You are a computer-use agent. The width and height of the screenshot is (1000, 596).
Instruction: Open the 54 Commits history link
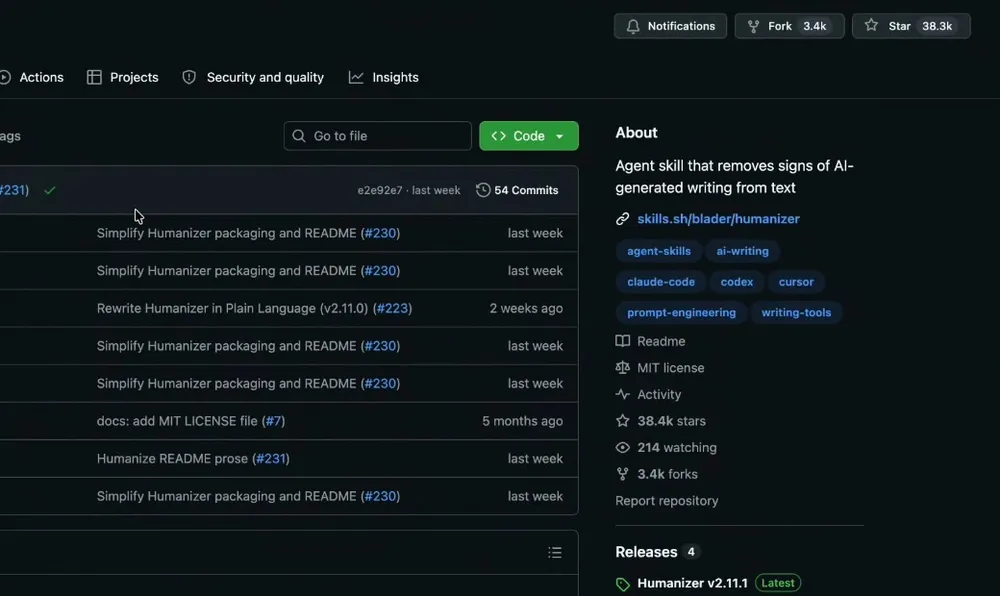click(x=517, y=190)
